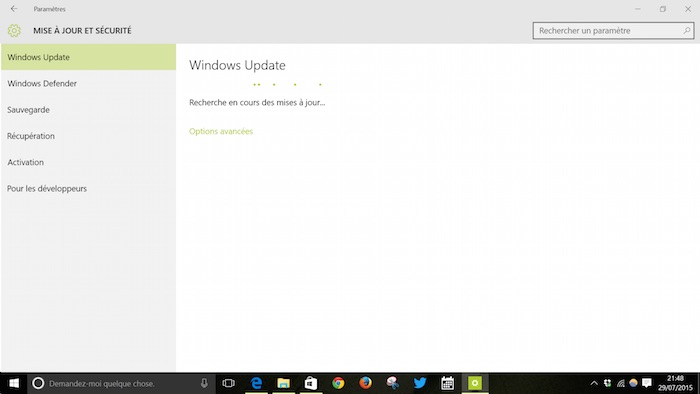Click the magnifier icon in the search box

pyautogui.click(x=687, y=30)
